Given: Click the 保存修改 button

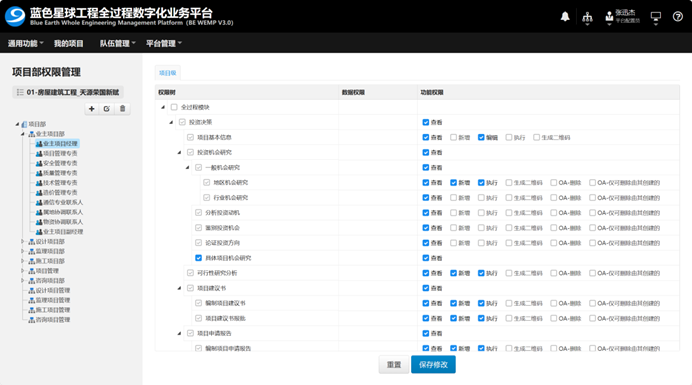Looking at the screenshot, I should [x=433, y=365].
